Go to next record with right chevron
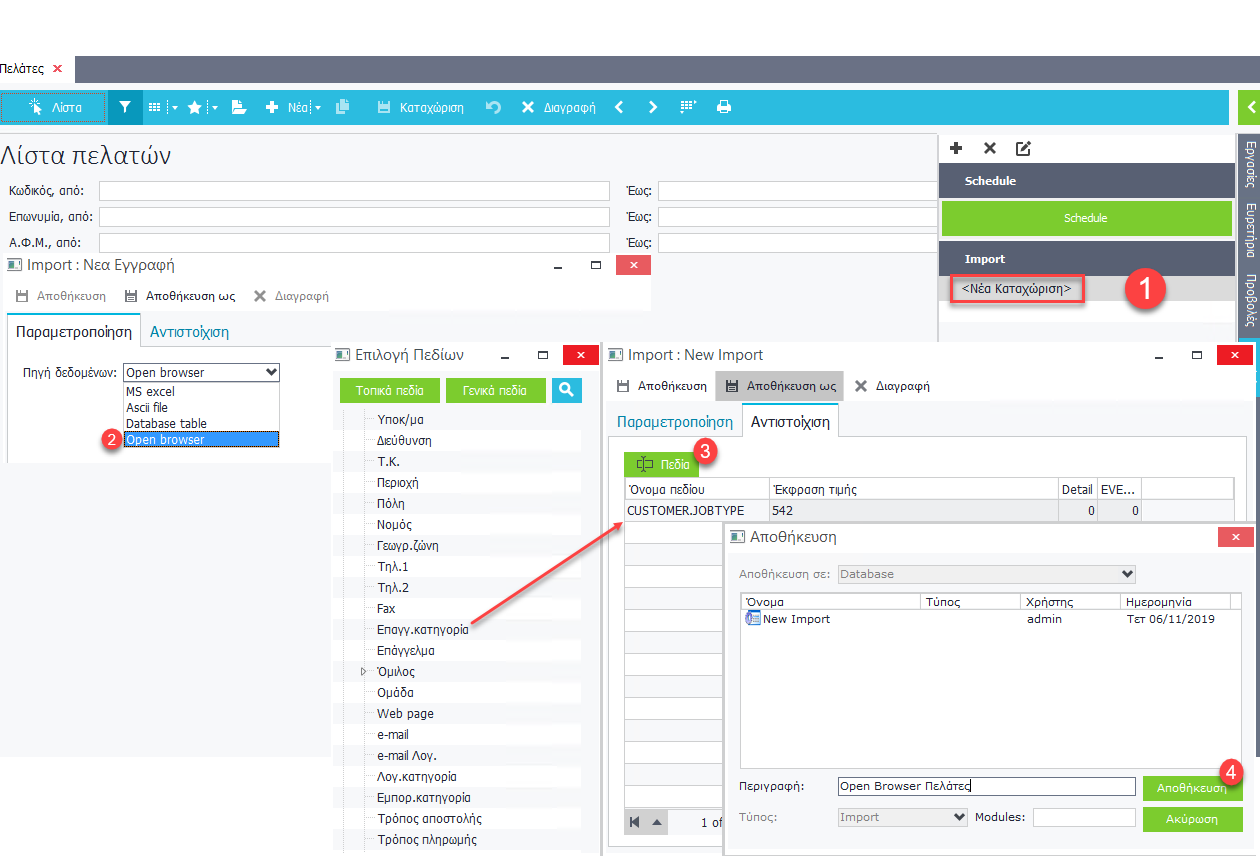 (653, 107)
